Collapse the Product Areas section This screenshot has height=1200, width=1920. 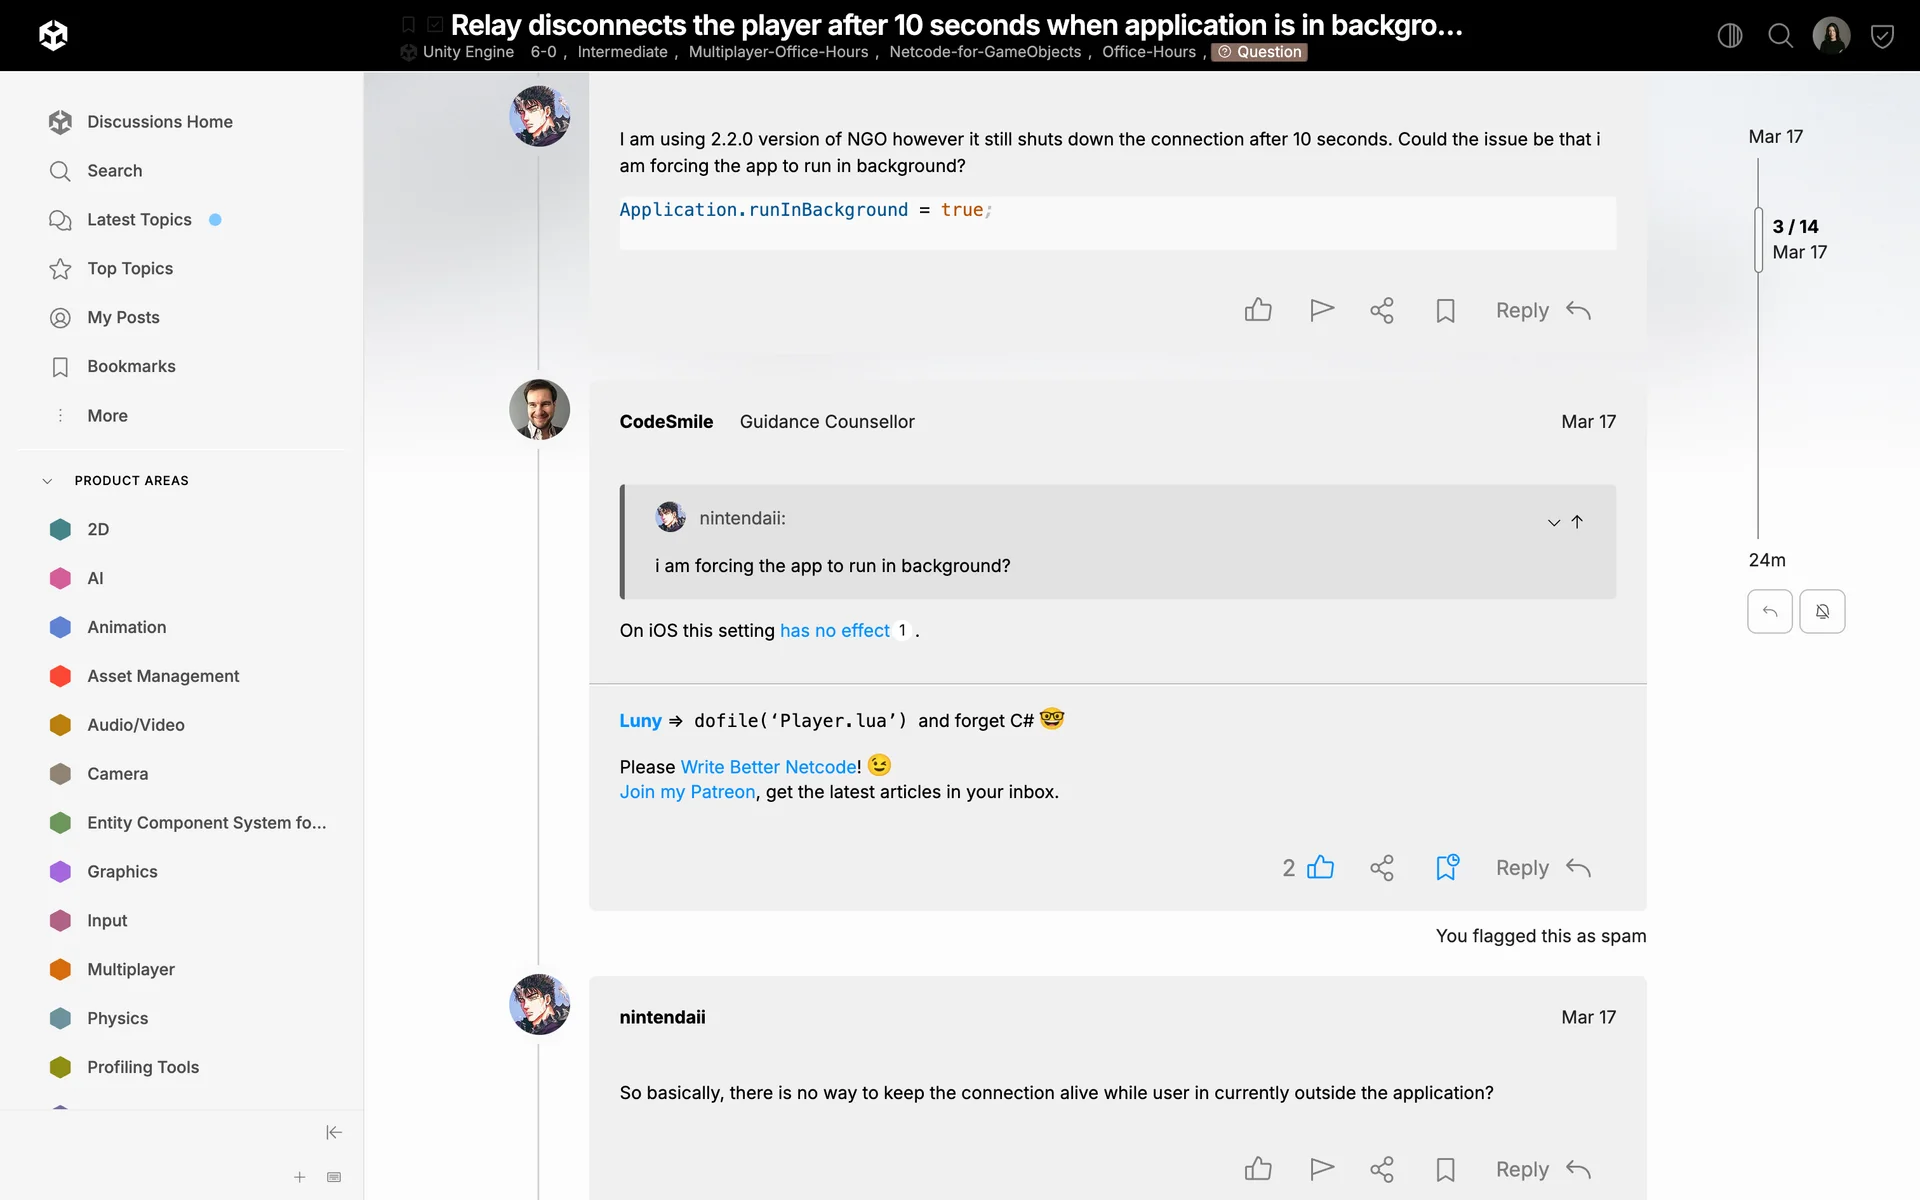47,481
